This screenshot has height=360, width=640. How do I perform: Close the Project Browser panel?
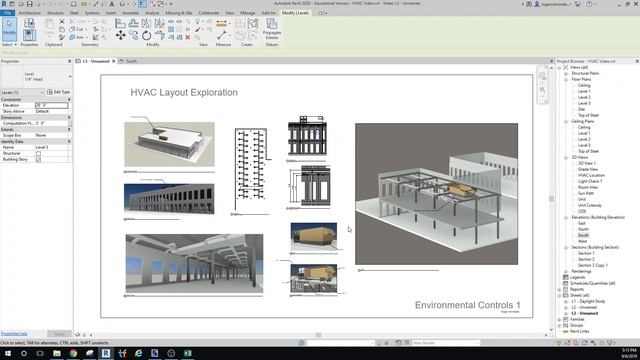pos(637,61)
